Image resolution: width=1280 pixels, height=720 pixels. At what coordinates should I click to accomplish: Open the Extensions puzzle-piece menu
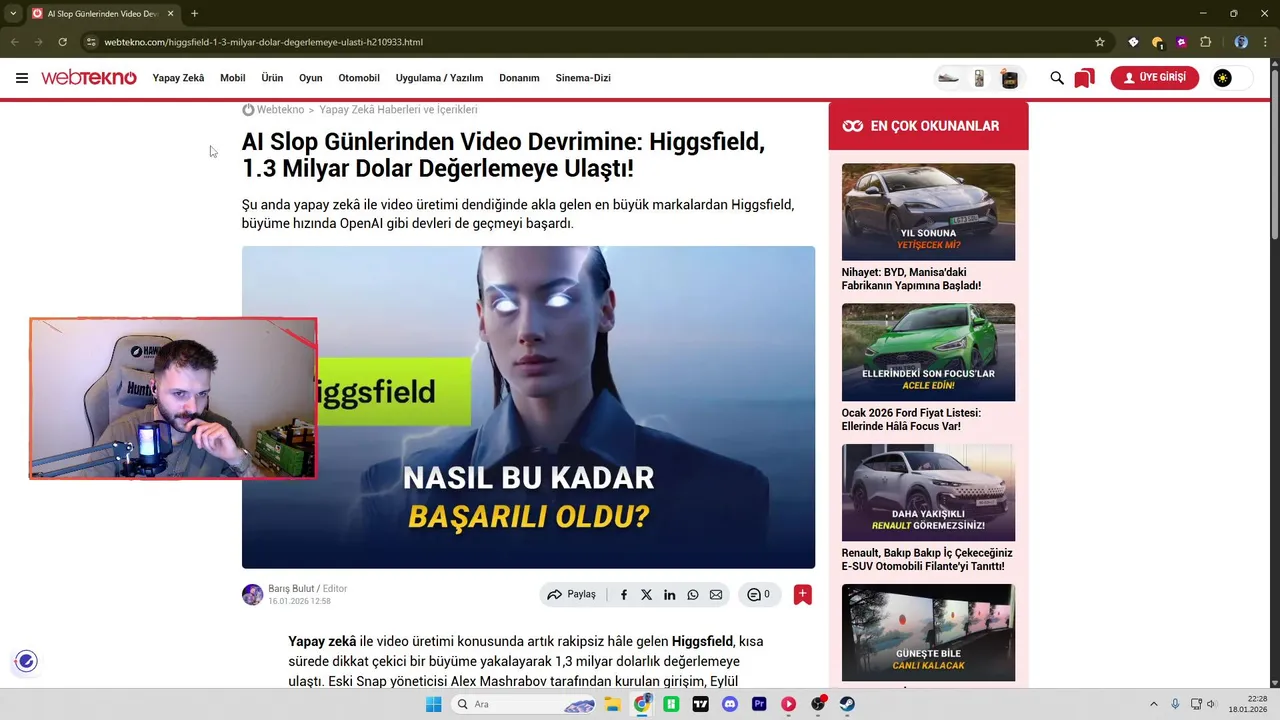[x=1205, y=42]
